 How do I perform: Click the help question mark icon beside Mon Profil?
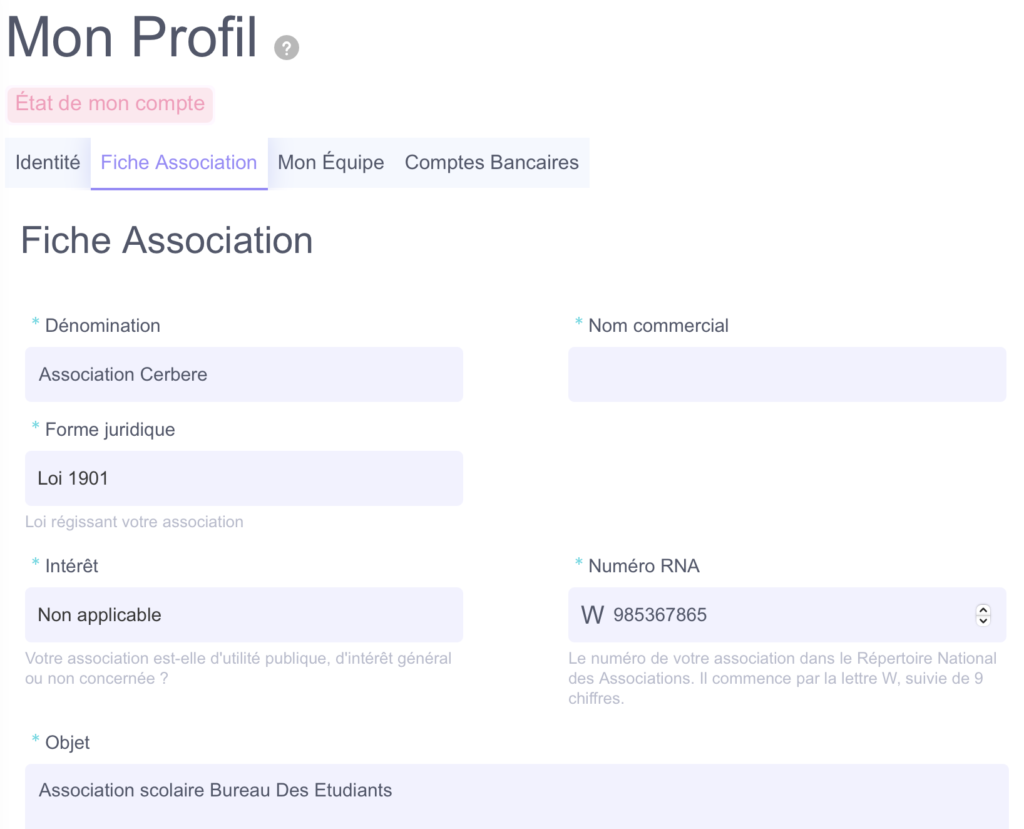click(x=286, y=48)
